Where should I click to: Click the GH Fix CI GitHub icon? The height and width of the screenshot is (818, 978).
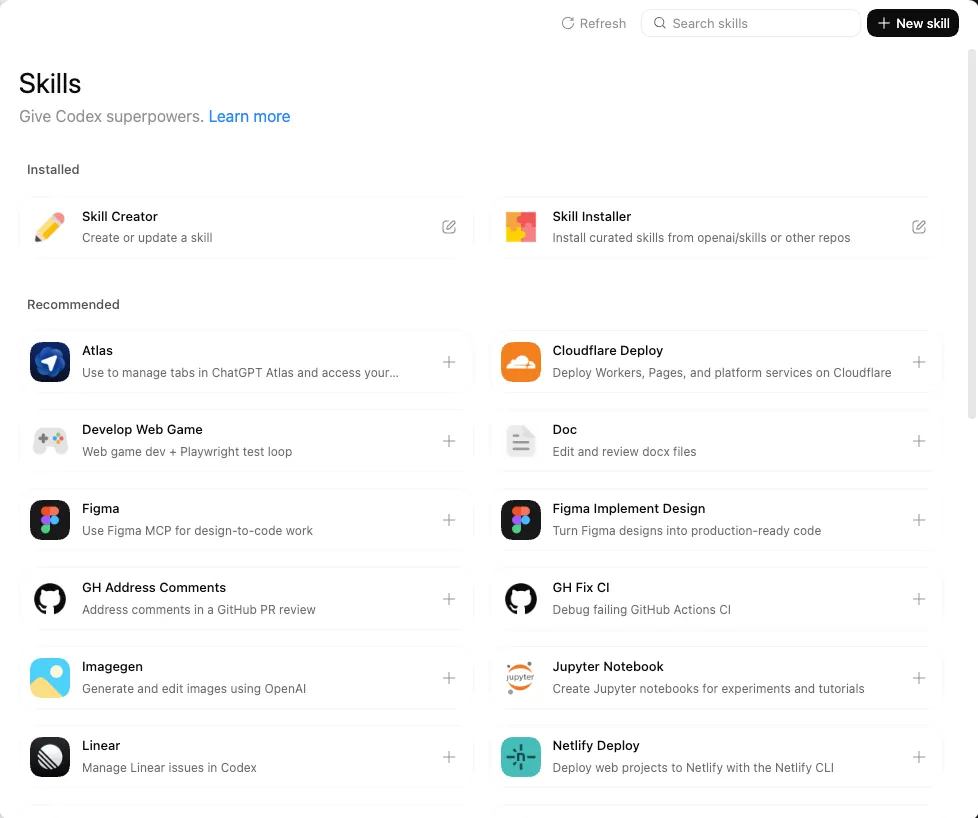pos(520,599)
